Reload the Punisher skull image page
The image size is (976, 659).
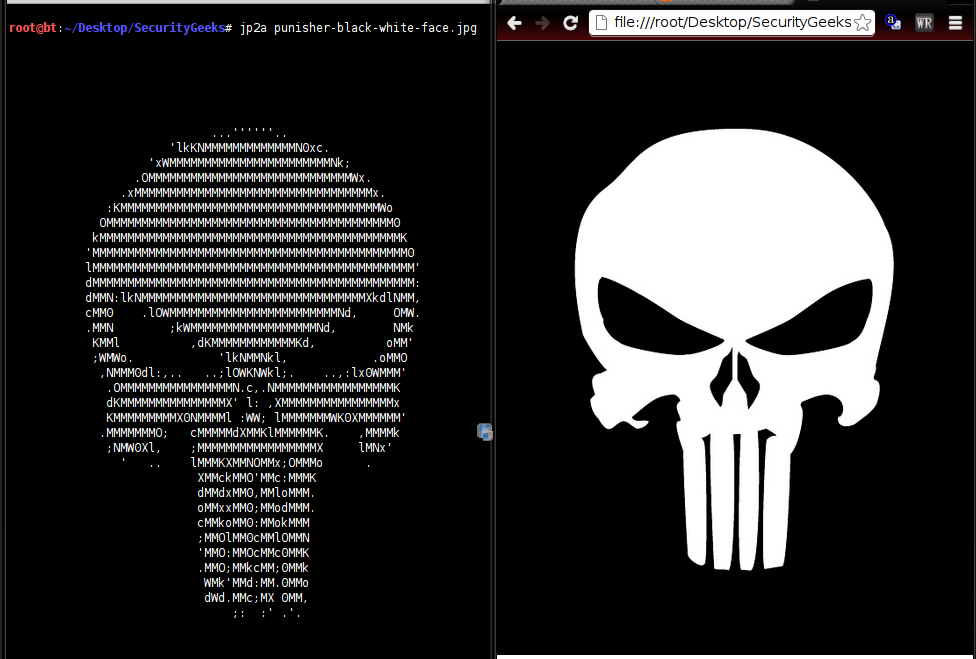570,22
